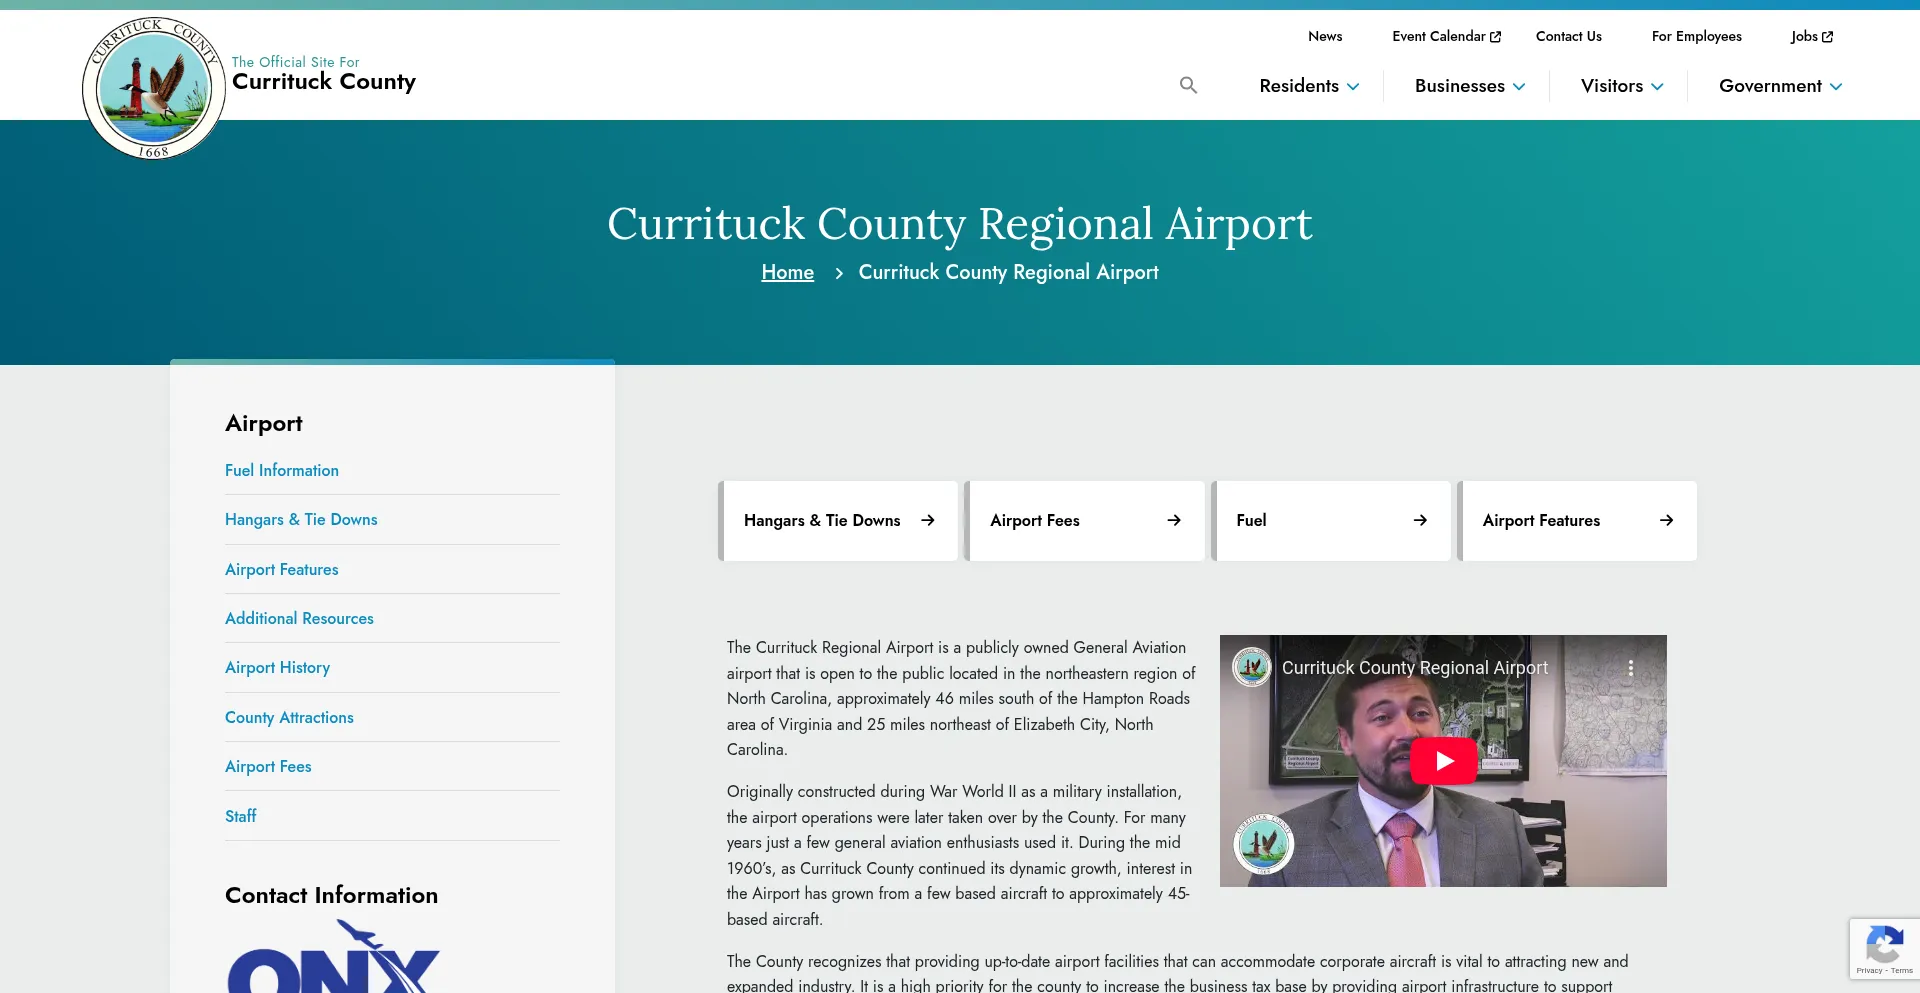Open the Fuel card
Viewport: 1920px width, 993px height.
(x=1330, y=521)
